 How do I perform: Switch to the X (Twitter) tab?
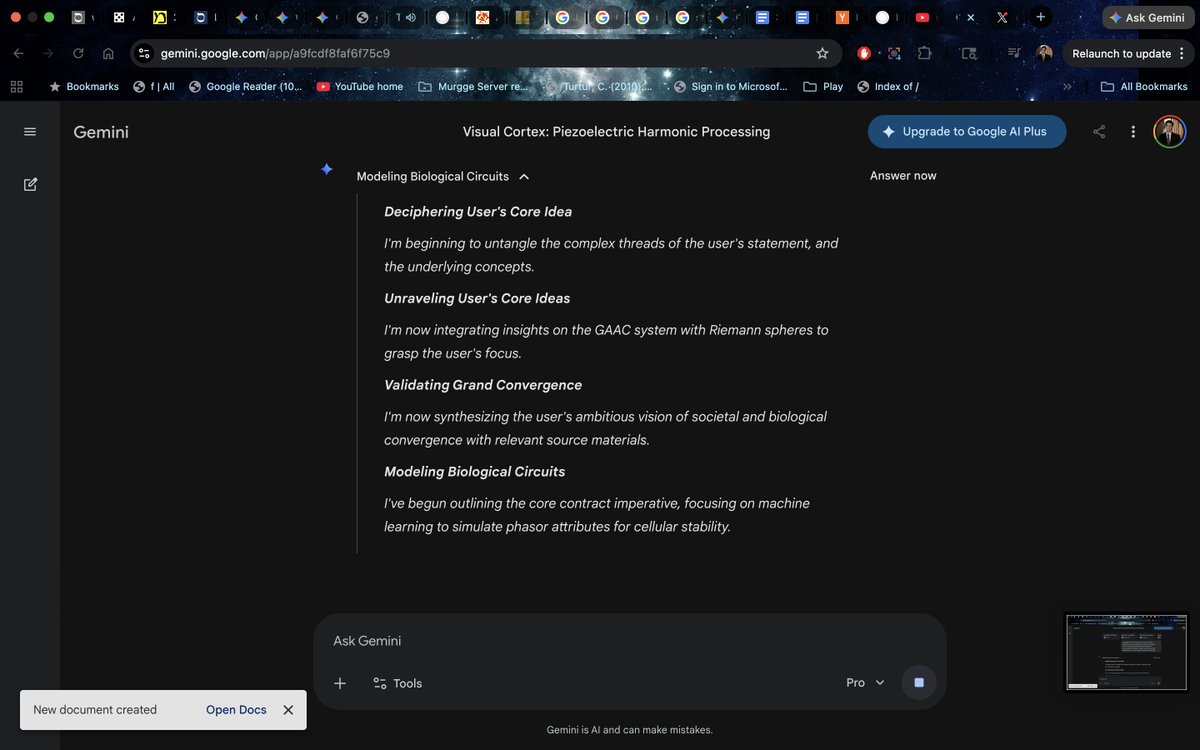coord(1002,18)
